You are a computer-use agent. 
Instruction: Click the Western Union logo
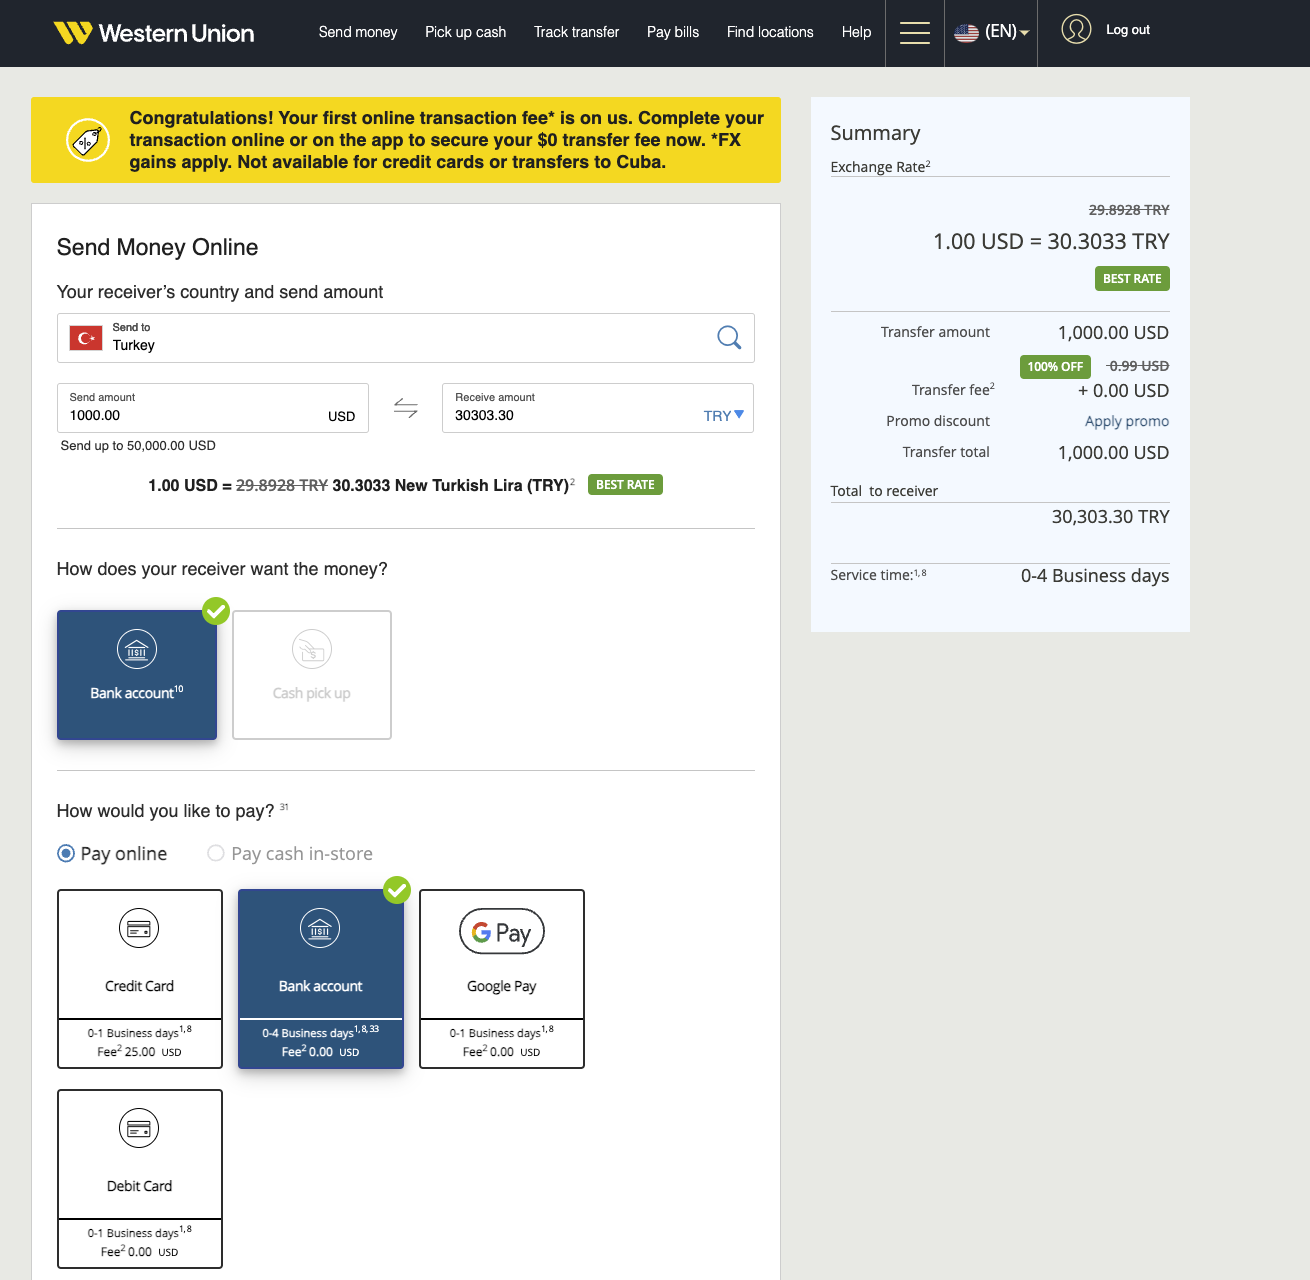click(154, 33)
